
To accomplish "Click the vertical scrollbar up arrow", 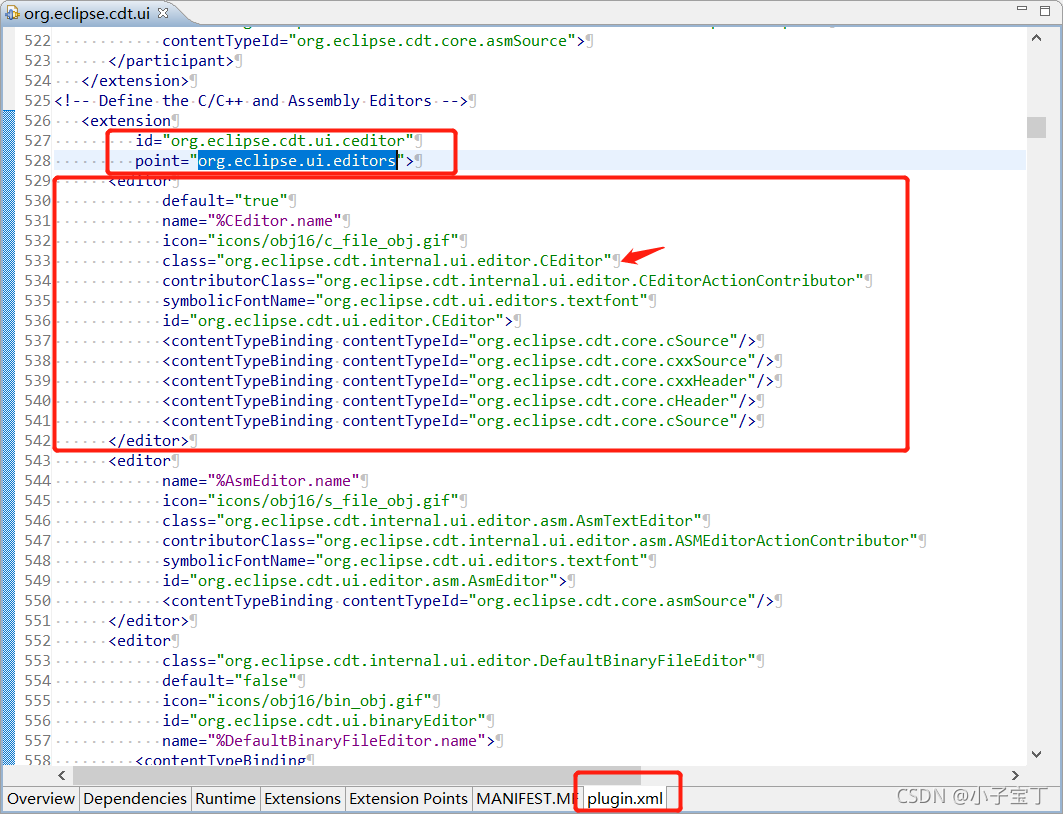I will [x=1036, y=39].
